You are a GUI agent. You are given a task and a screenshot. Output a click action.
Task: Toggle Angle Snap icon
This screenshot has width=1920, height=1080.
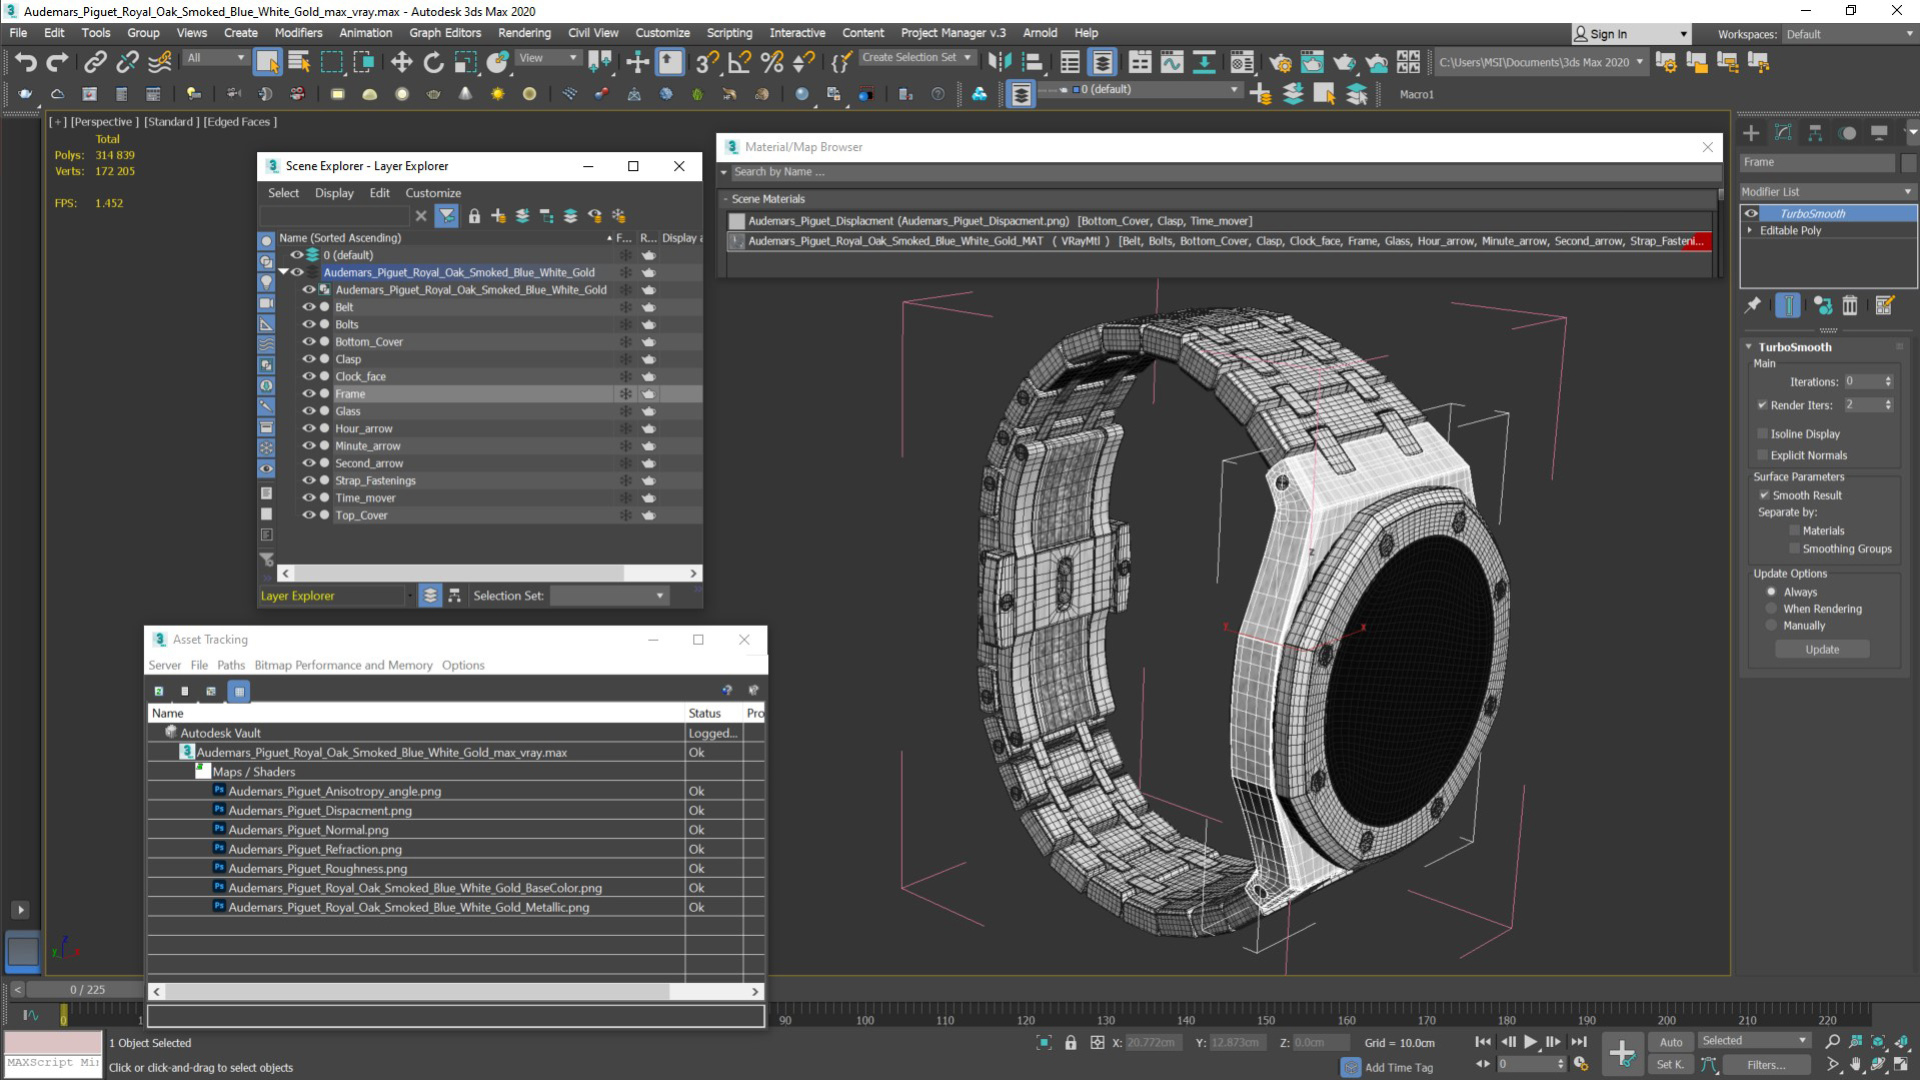pos(740,62)
